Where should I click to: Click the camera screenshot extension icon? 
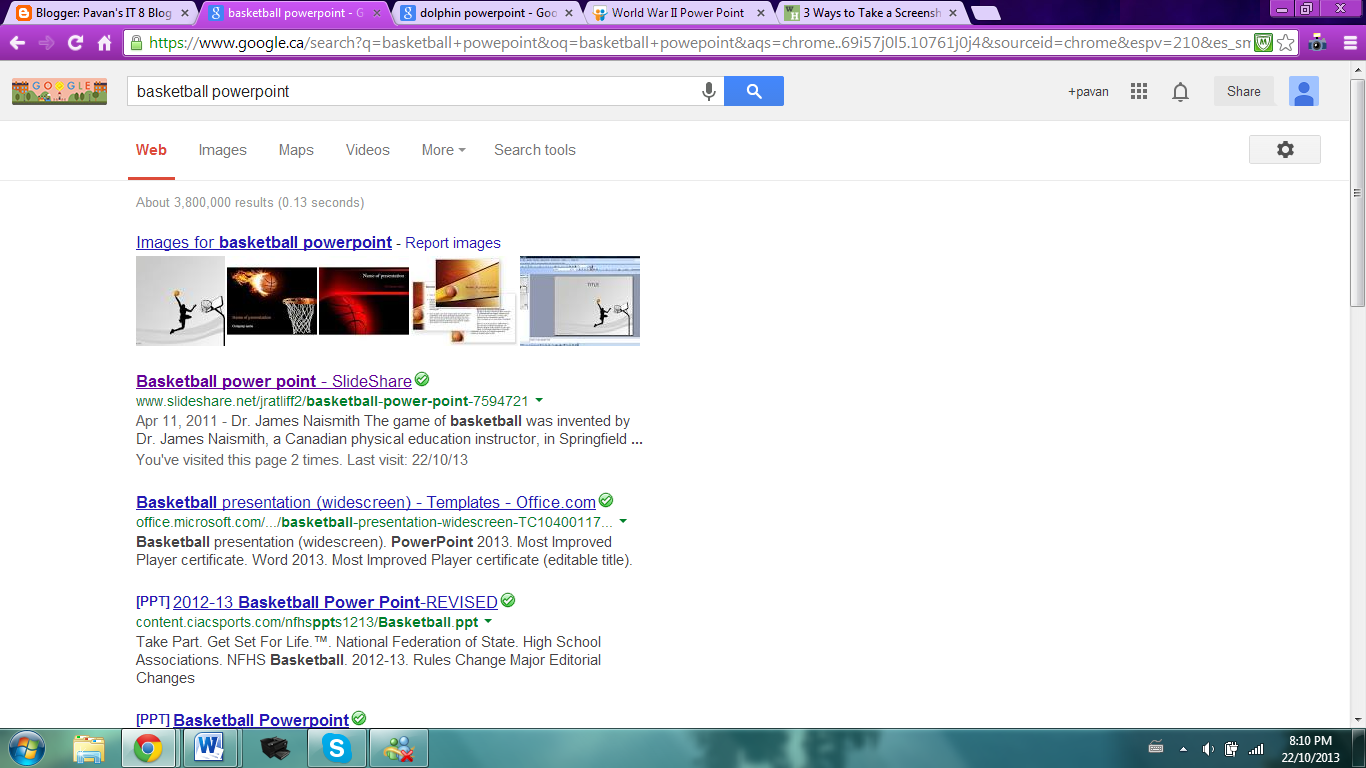coord(1318,43)
